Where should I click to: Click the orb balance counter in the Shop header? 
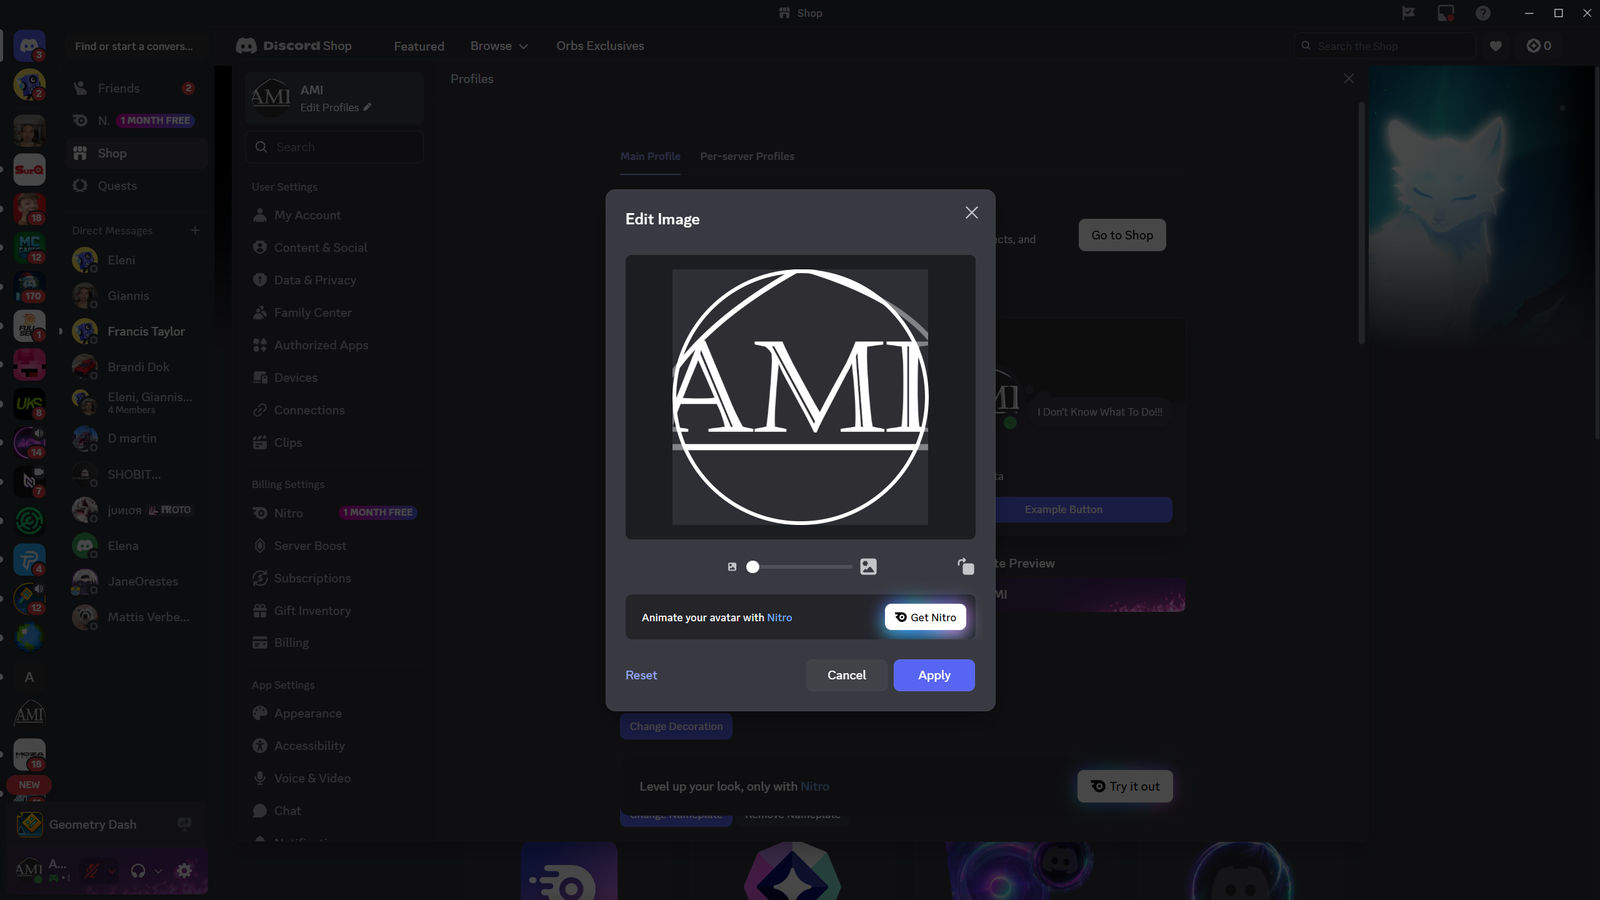pos(1537,45)
